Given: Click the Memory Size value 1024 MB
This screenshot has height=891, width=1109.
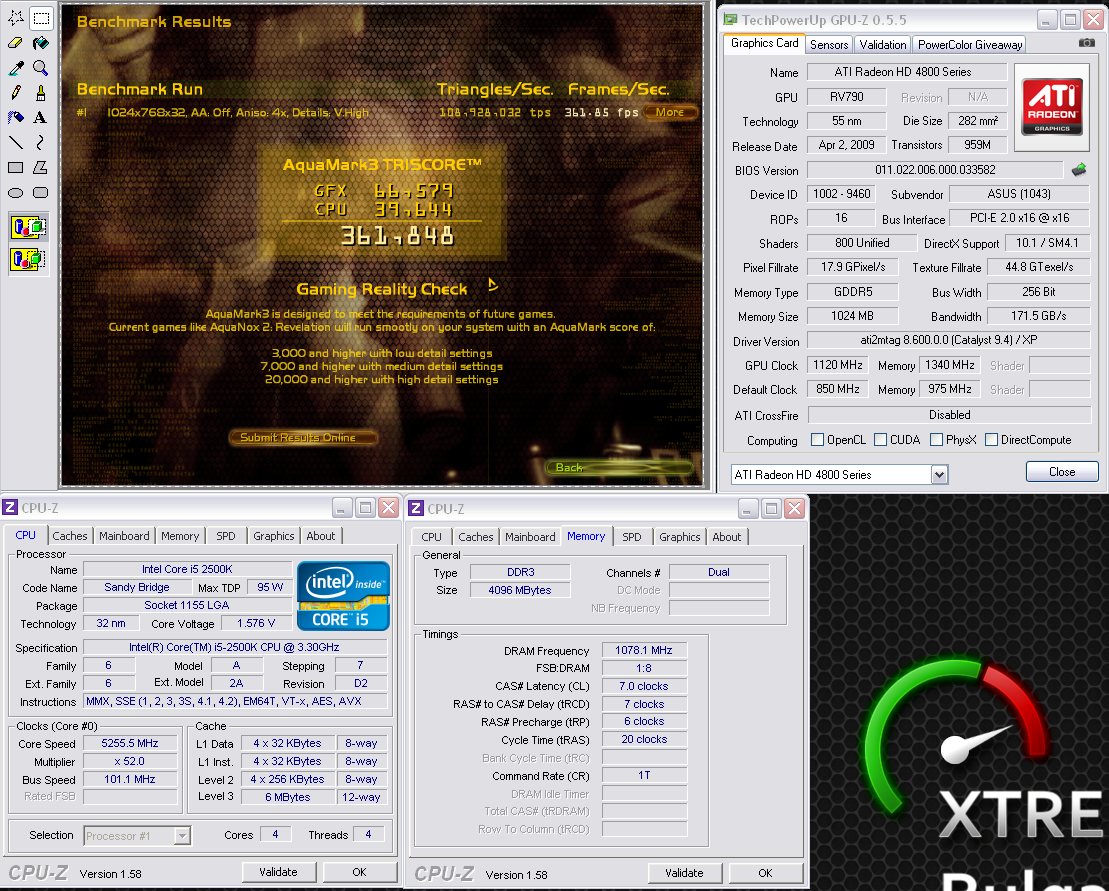Looking at the screenshot, I should tap(852, 316).
